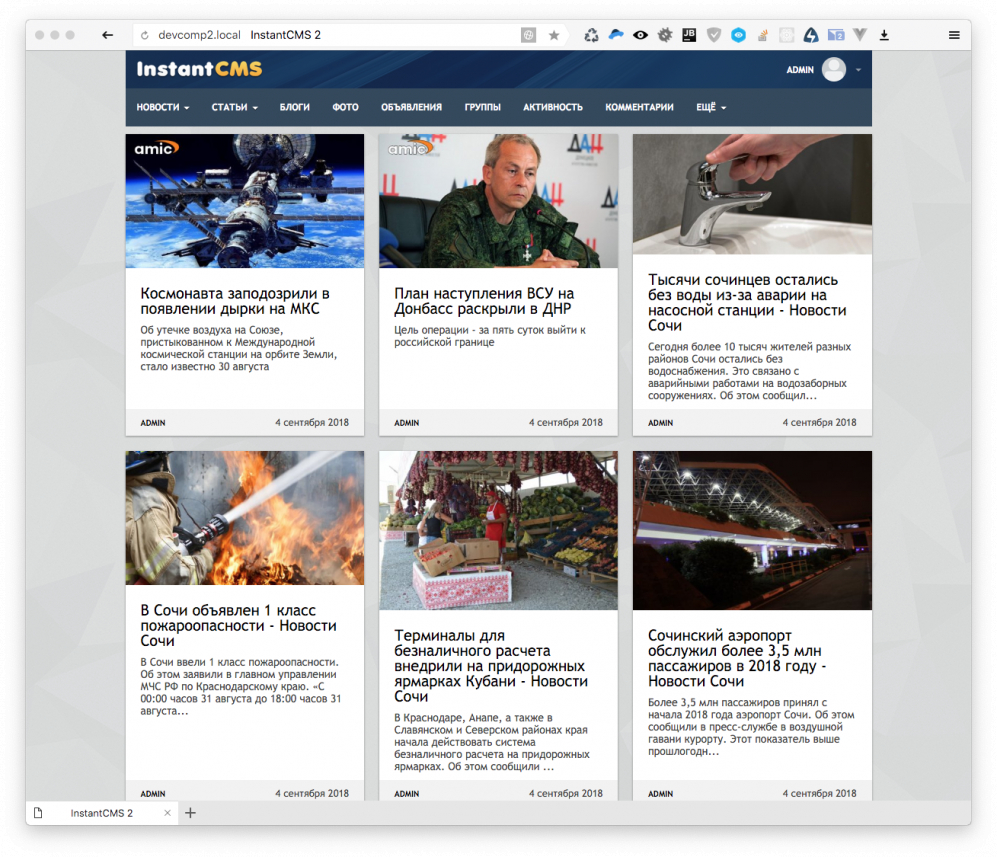
Task: Click the admin avatar picture
Action: tap(834, 69)
